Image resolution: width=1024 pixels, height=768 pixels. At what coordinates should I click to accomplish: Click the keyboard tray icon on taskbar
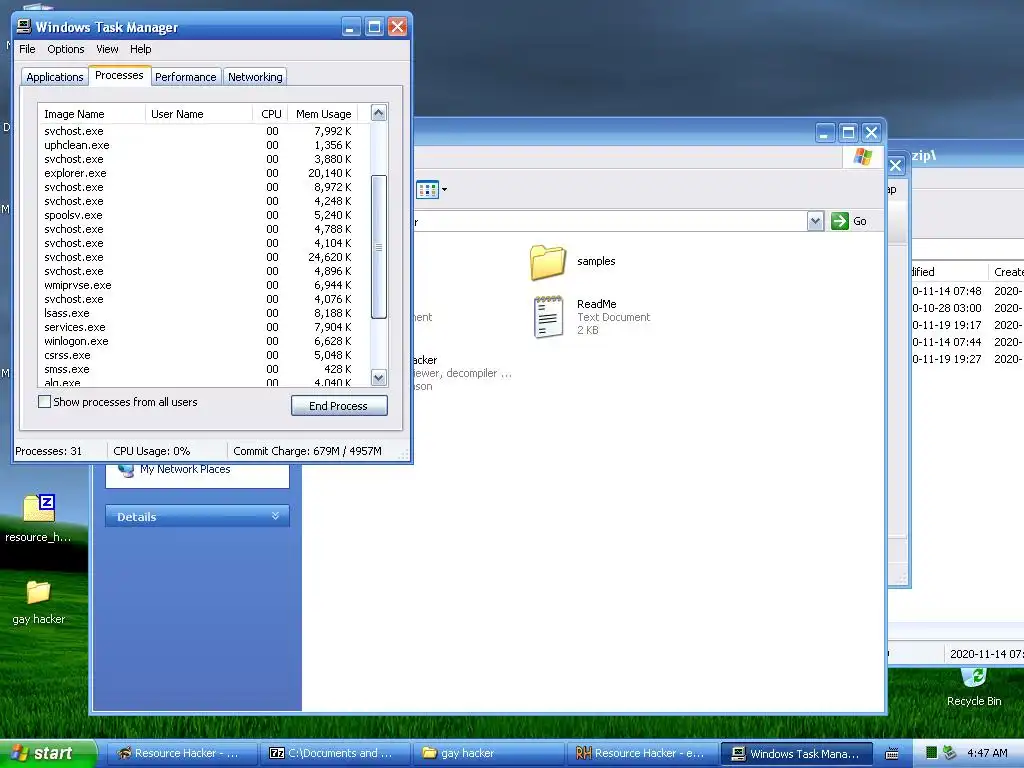click(891, 754)
